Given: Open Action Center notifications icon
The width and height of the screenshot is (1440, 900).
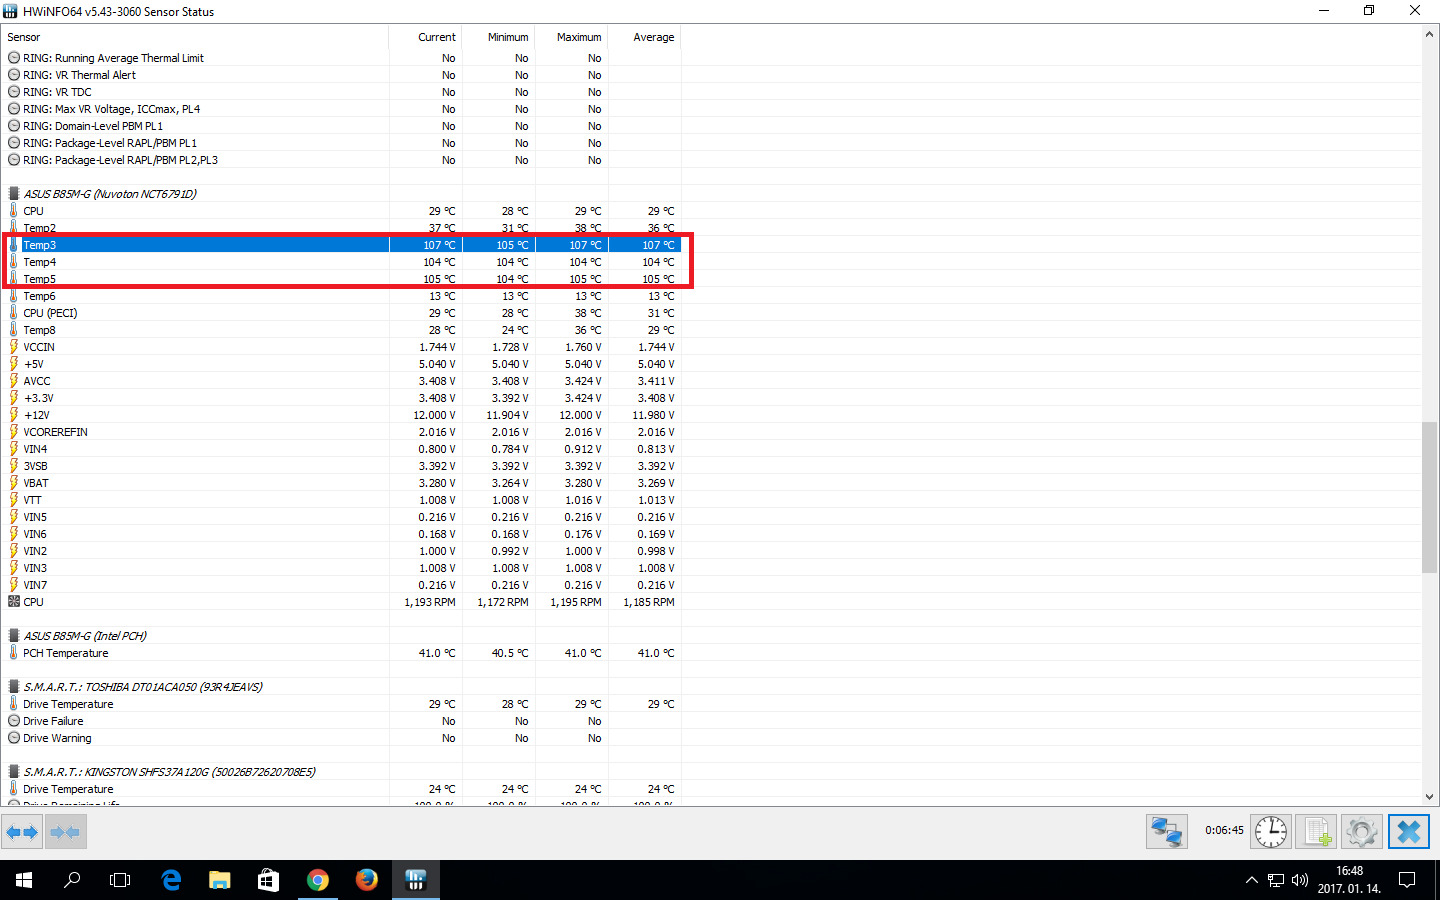Looking at the screenshot, I should point(1407,880).
